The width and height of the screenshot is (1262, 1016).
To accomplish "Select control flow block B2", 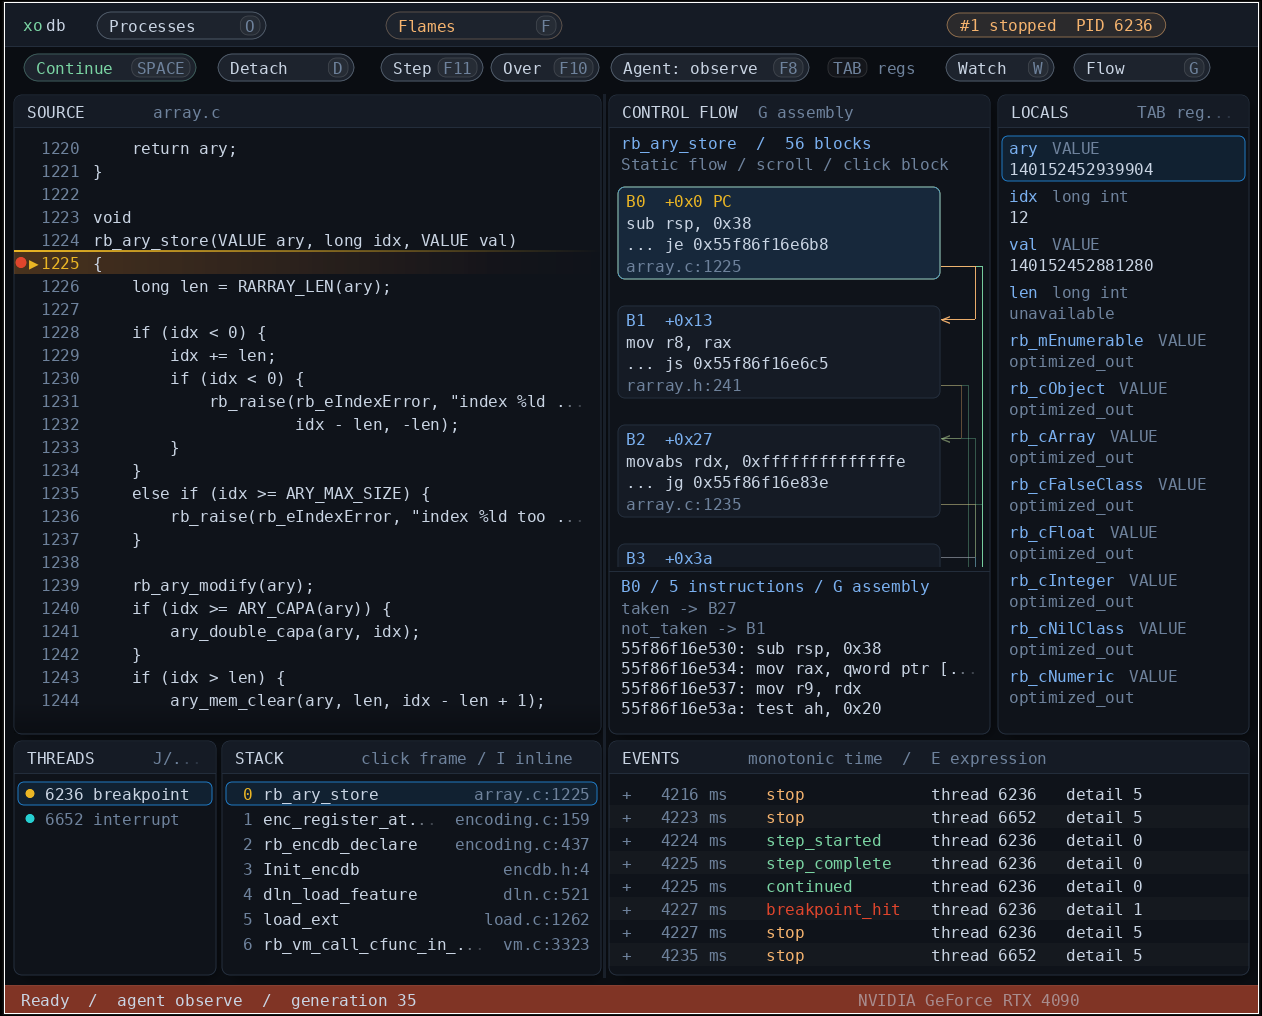I will [x=779, y=471].
